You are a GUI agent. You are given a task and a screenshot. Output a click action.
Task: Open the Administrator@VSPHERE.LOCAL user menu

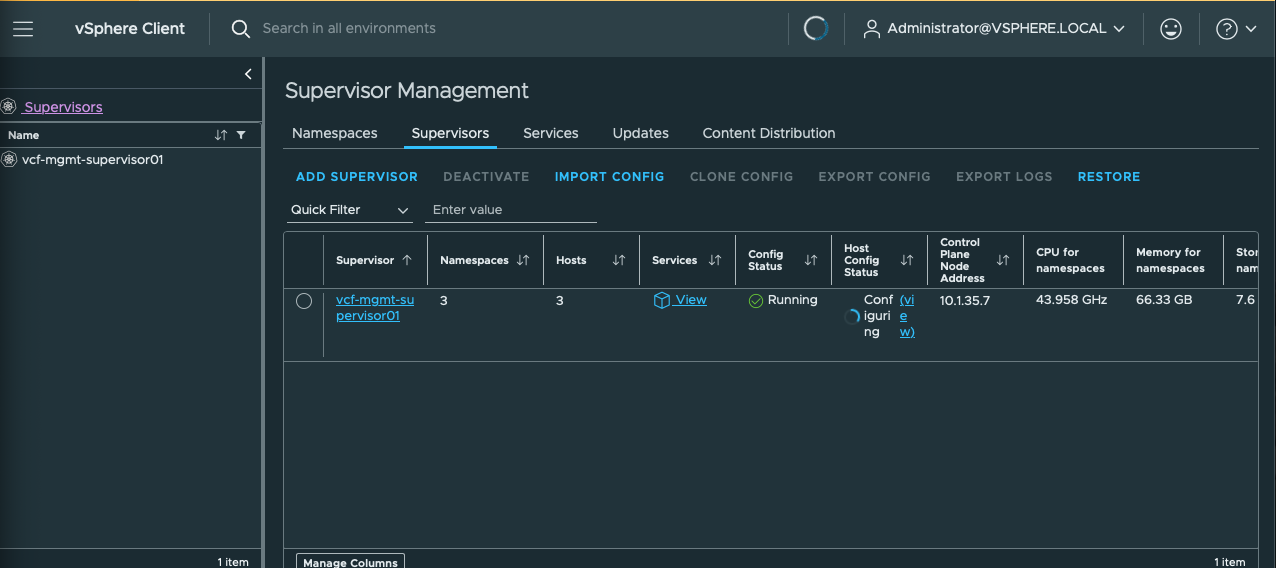coord(994,29)
